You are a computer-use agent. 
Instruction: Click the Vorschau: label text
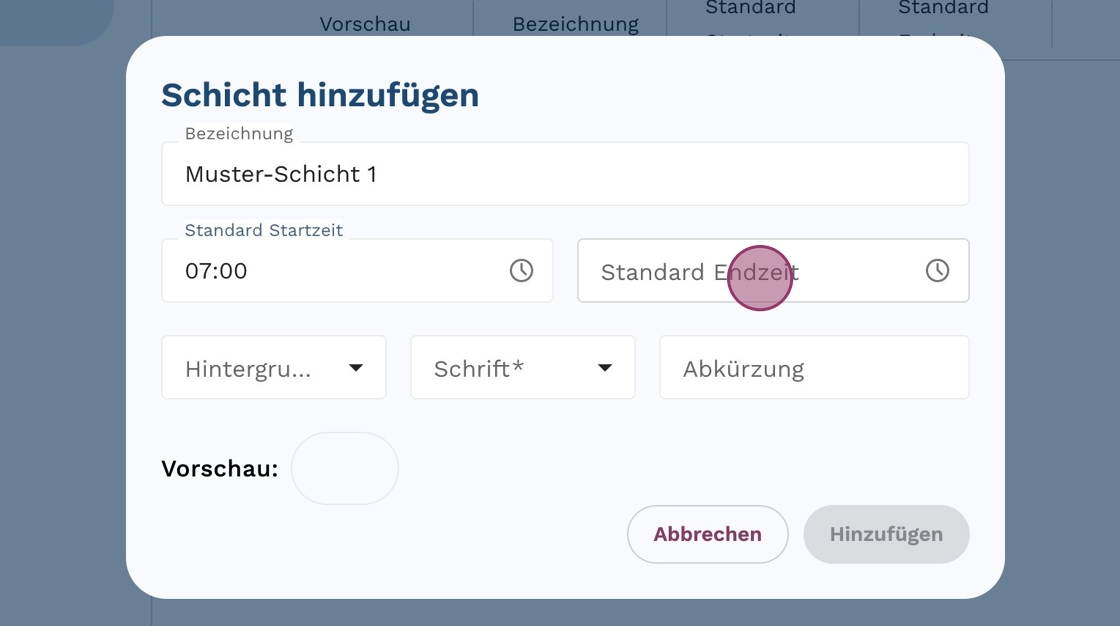[x=219, y=468]
